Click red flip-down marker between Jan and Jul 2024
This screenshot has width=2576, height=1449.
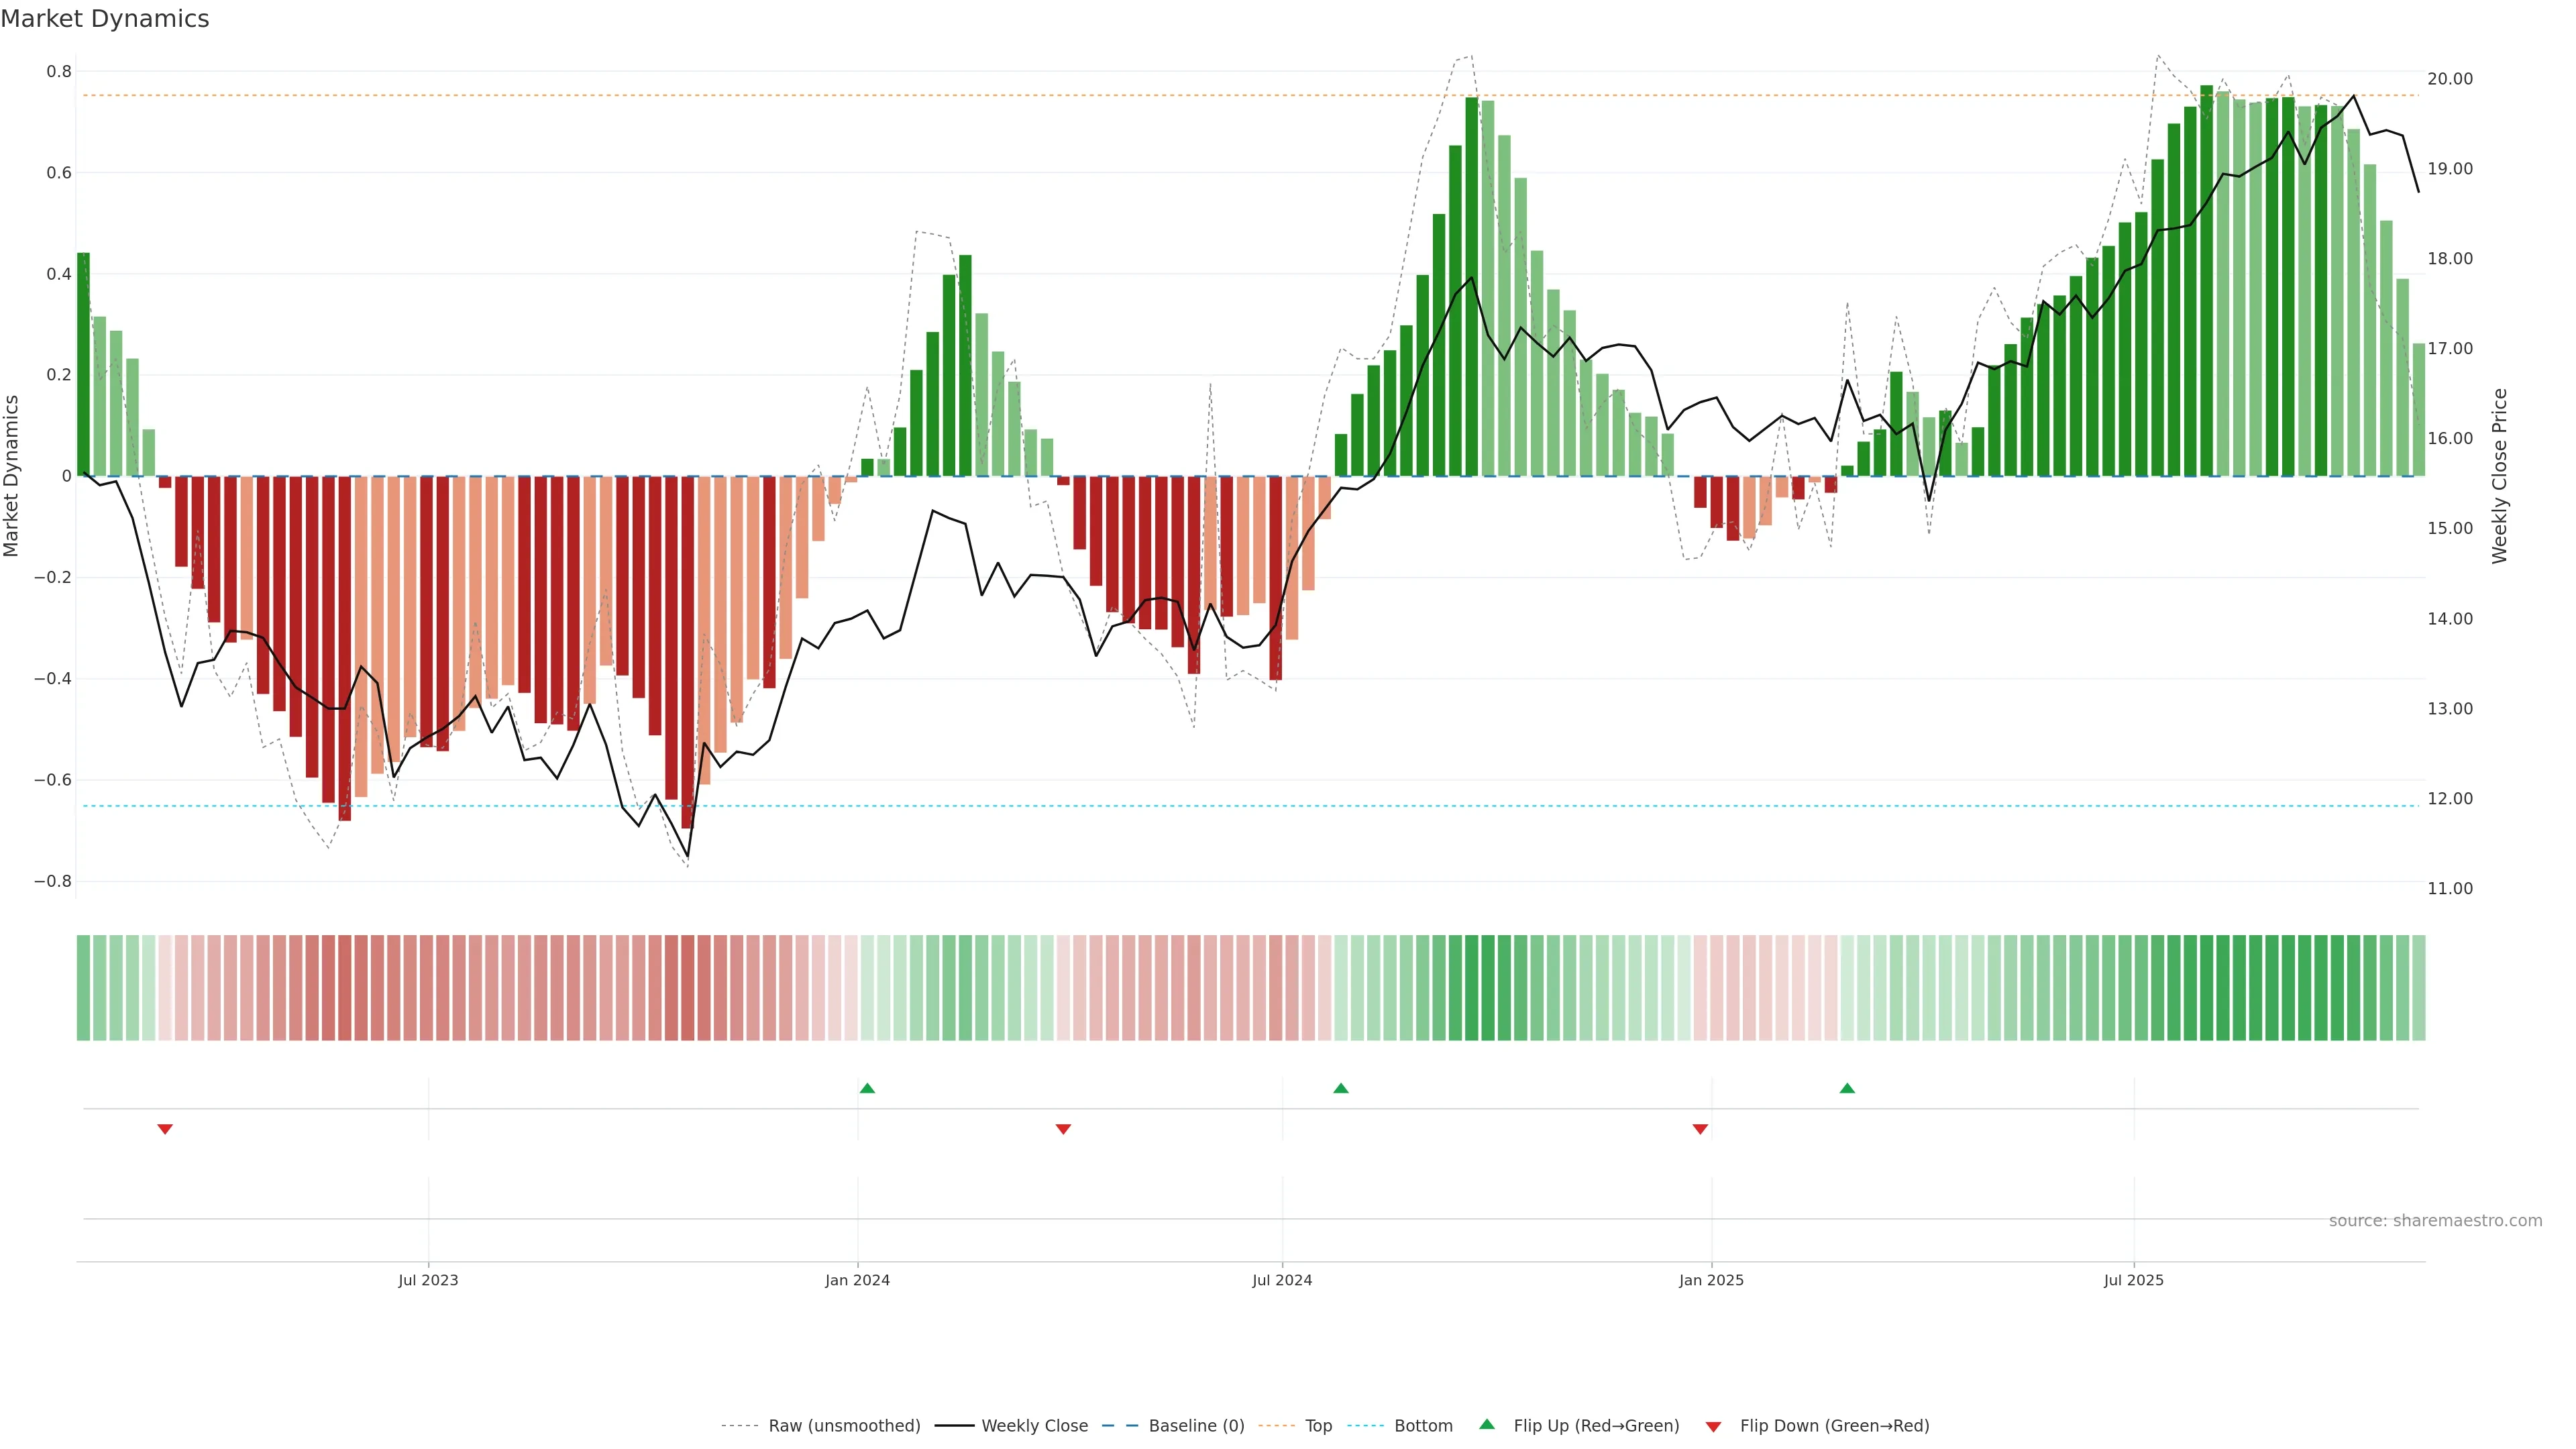1063,1129
